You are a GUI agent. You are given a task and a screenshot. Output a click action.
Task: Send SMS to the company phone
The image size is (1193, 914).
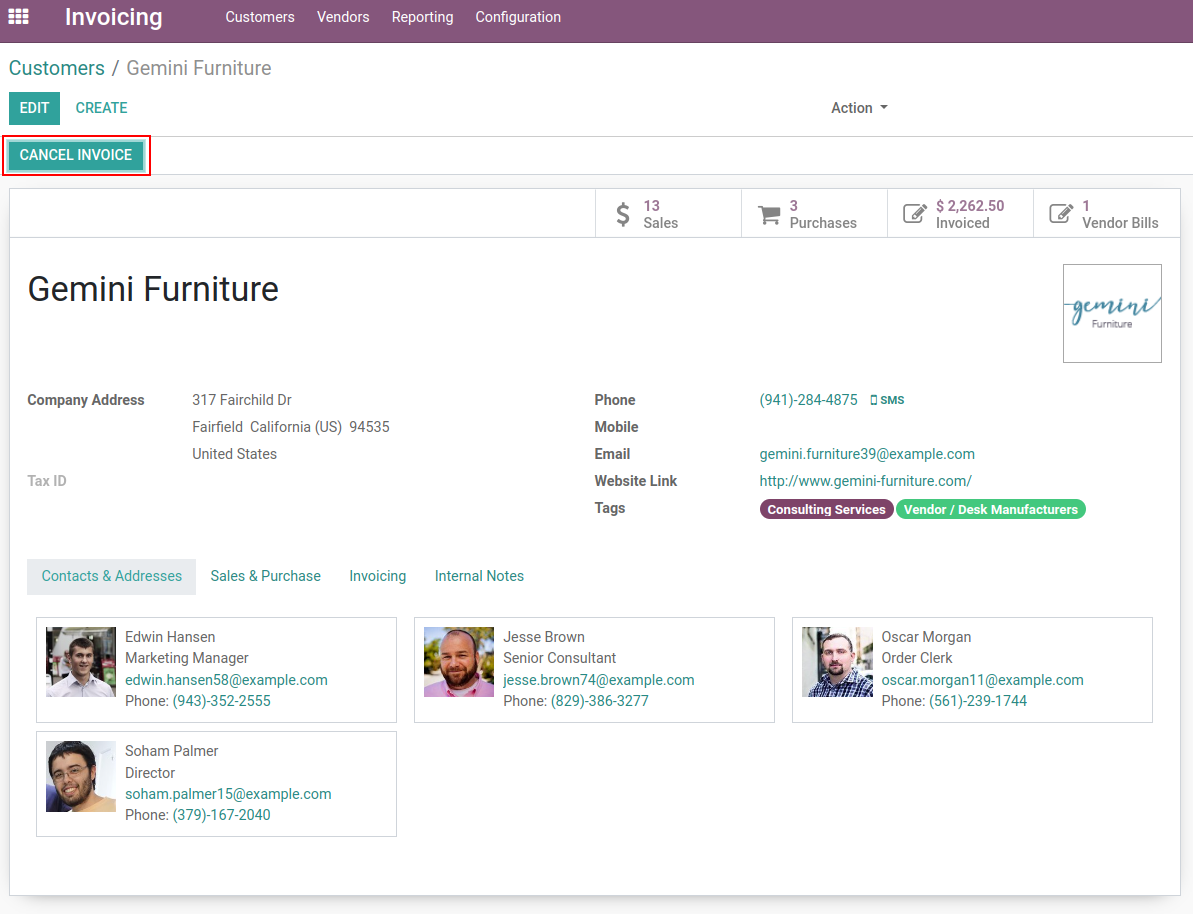pos(887,400)
